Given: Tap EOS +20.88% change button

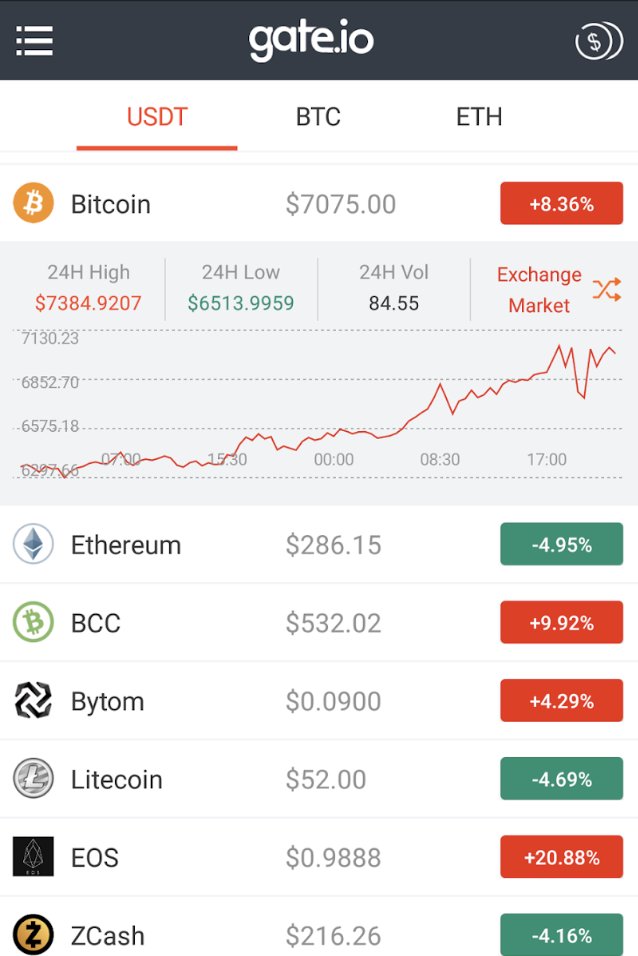Looking at the screenshot, I should 561,857.
